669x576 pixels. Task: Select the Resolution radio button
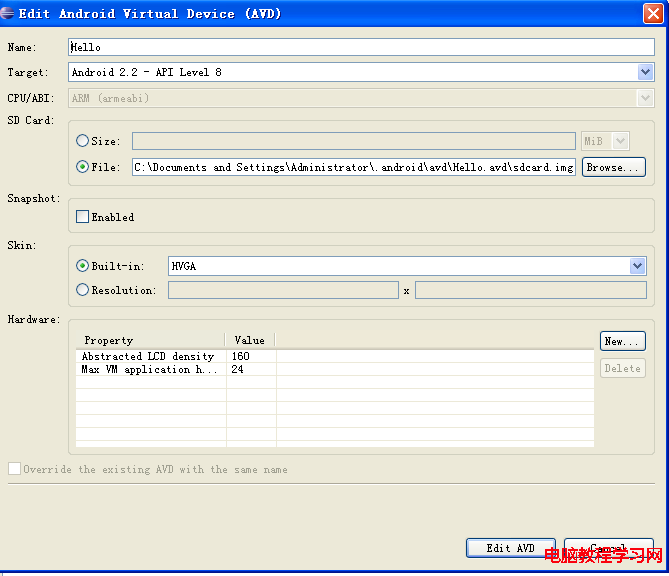82,290
